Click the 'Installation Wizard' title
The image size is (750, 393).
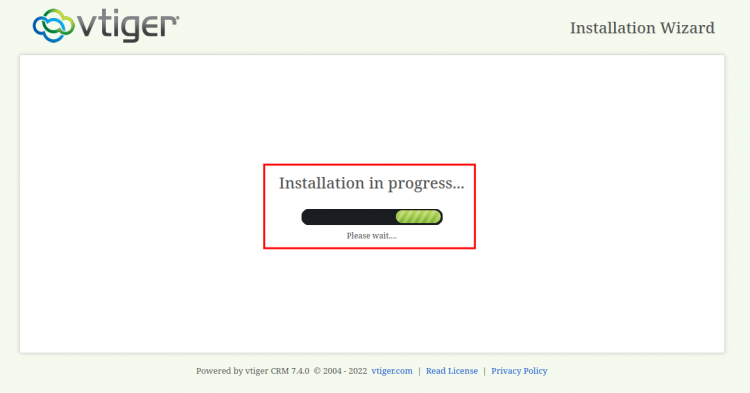(642, 28)
